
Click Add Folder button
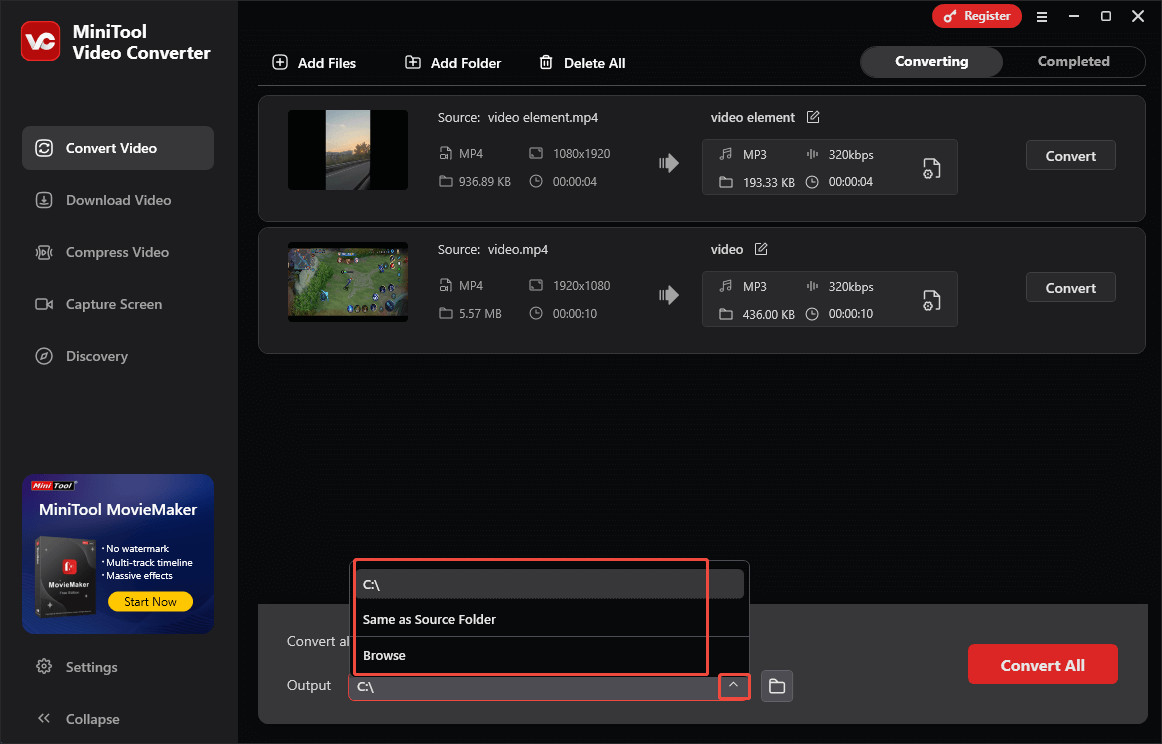(x=453, y=63)
